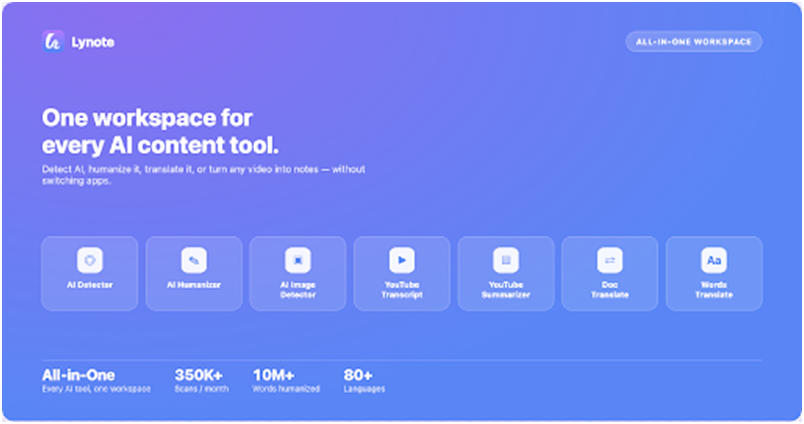This screenshot has width=804, height=424.
Task: Select the Words Translate Aa icon
Action: (x=714, y=260)
